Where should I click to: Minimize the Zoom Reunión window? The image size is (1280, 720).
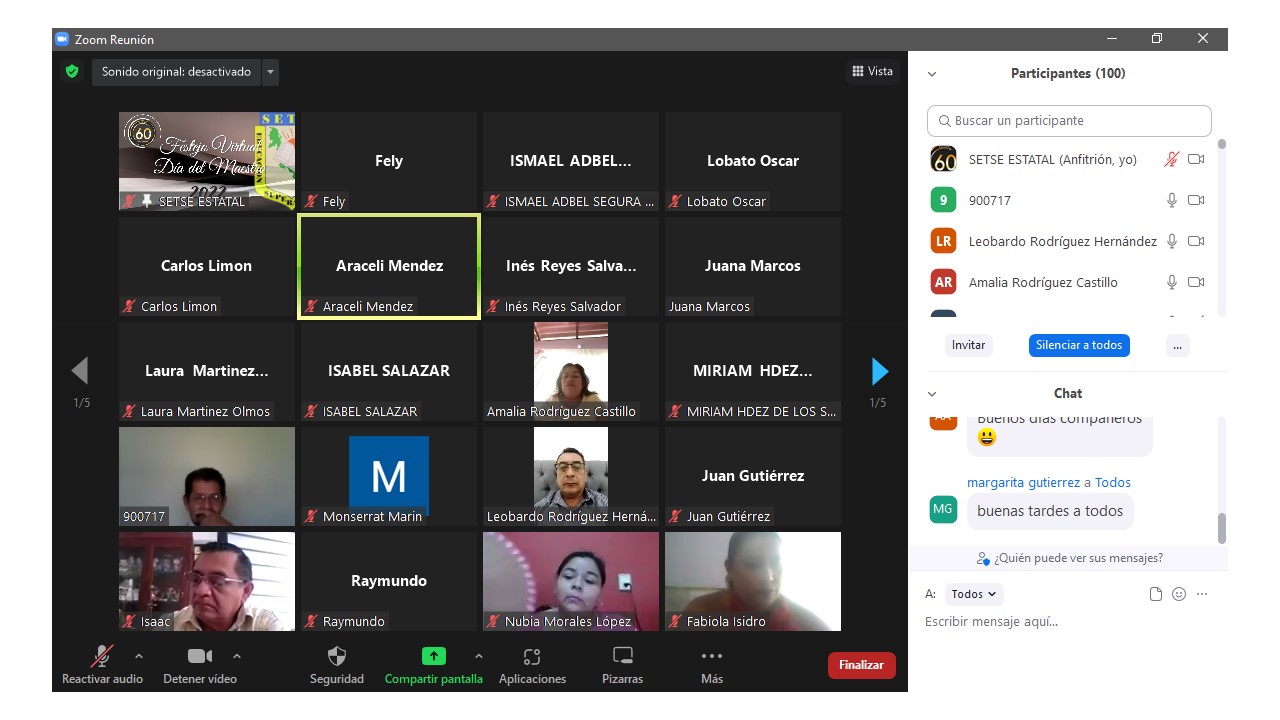coord(1112,39)
